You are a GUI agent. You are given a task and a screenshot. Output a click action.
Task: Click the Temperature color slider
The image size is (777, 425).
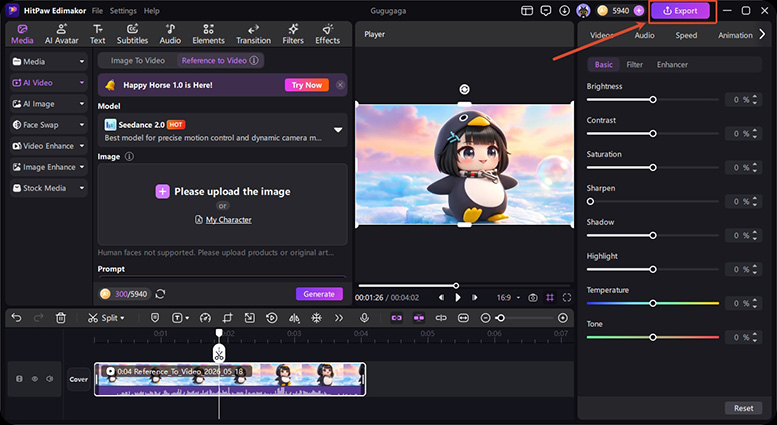tap(653, 303)
